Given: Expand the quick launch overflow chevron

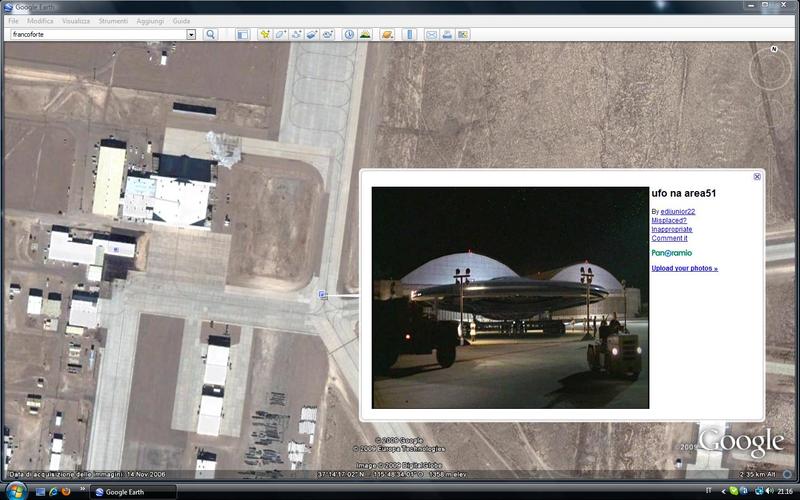Looking at the screenshot, I should 82,489.
